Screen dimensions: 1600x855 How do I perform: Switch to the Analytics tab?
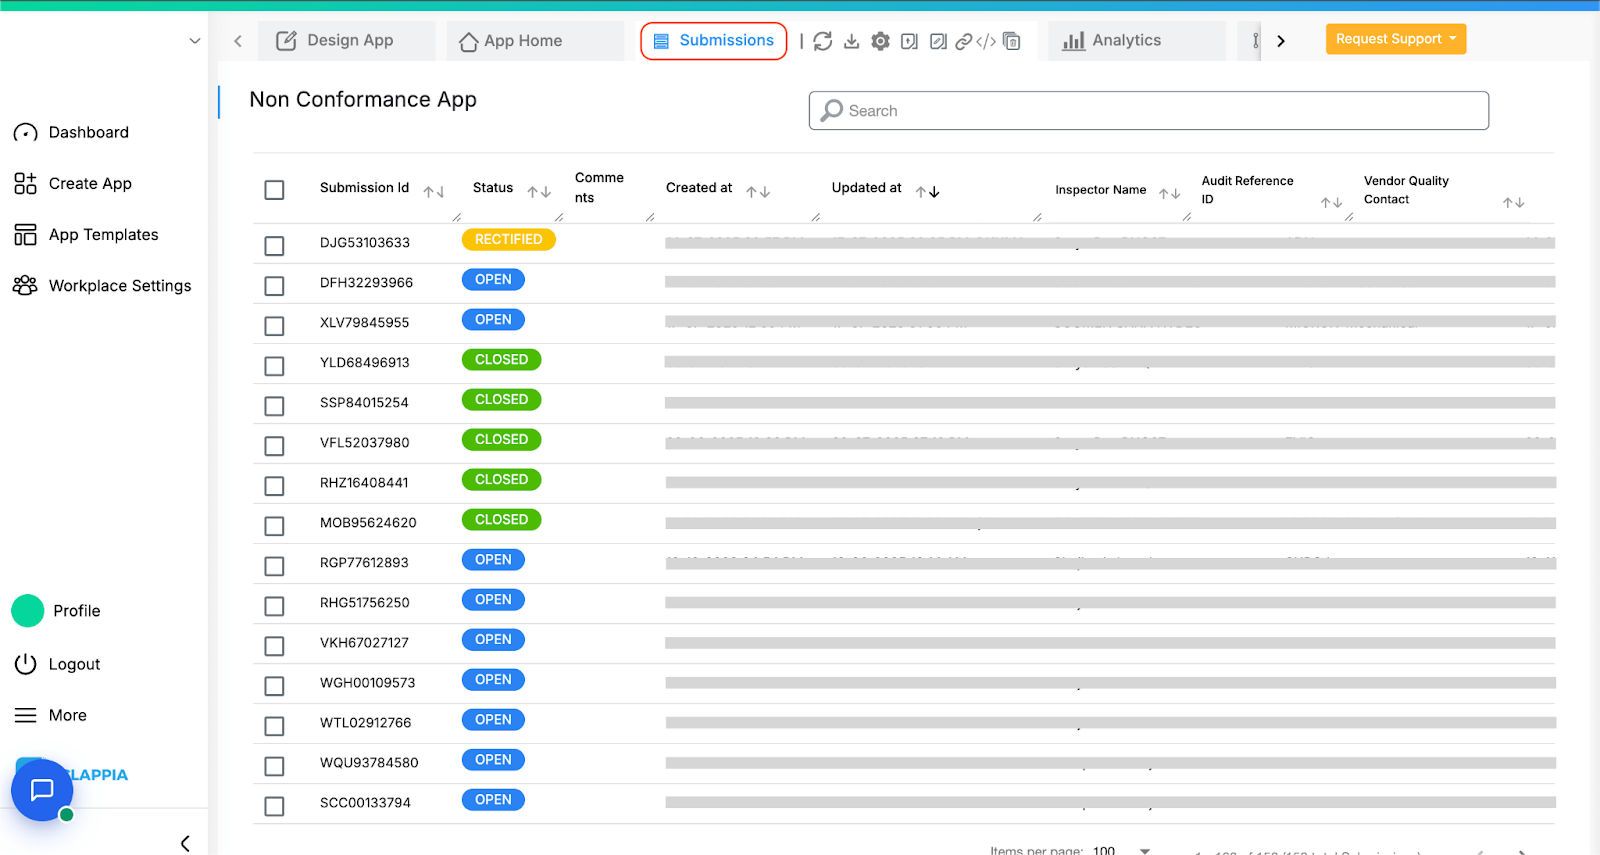pos(1137,41)
